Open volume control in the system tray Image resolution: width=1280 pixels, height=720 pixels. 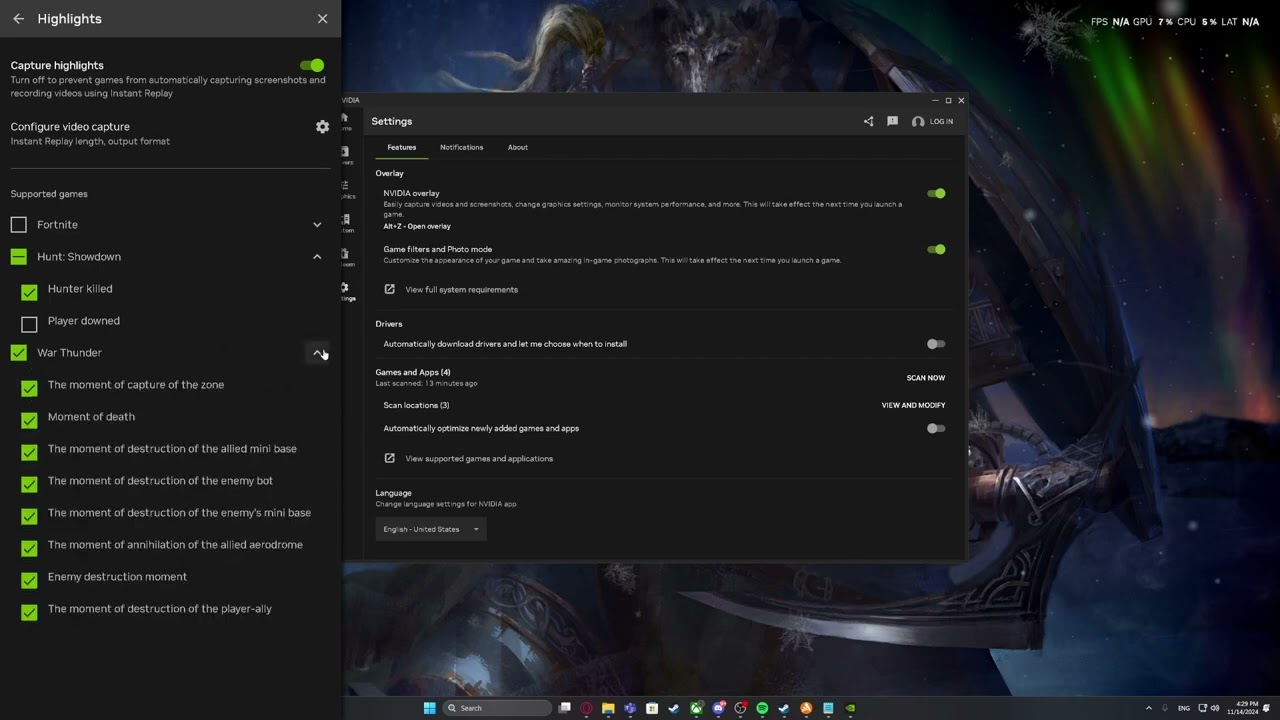(1215, 708)
